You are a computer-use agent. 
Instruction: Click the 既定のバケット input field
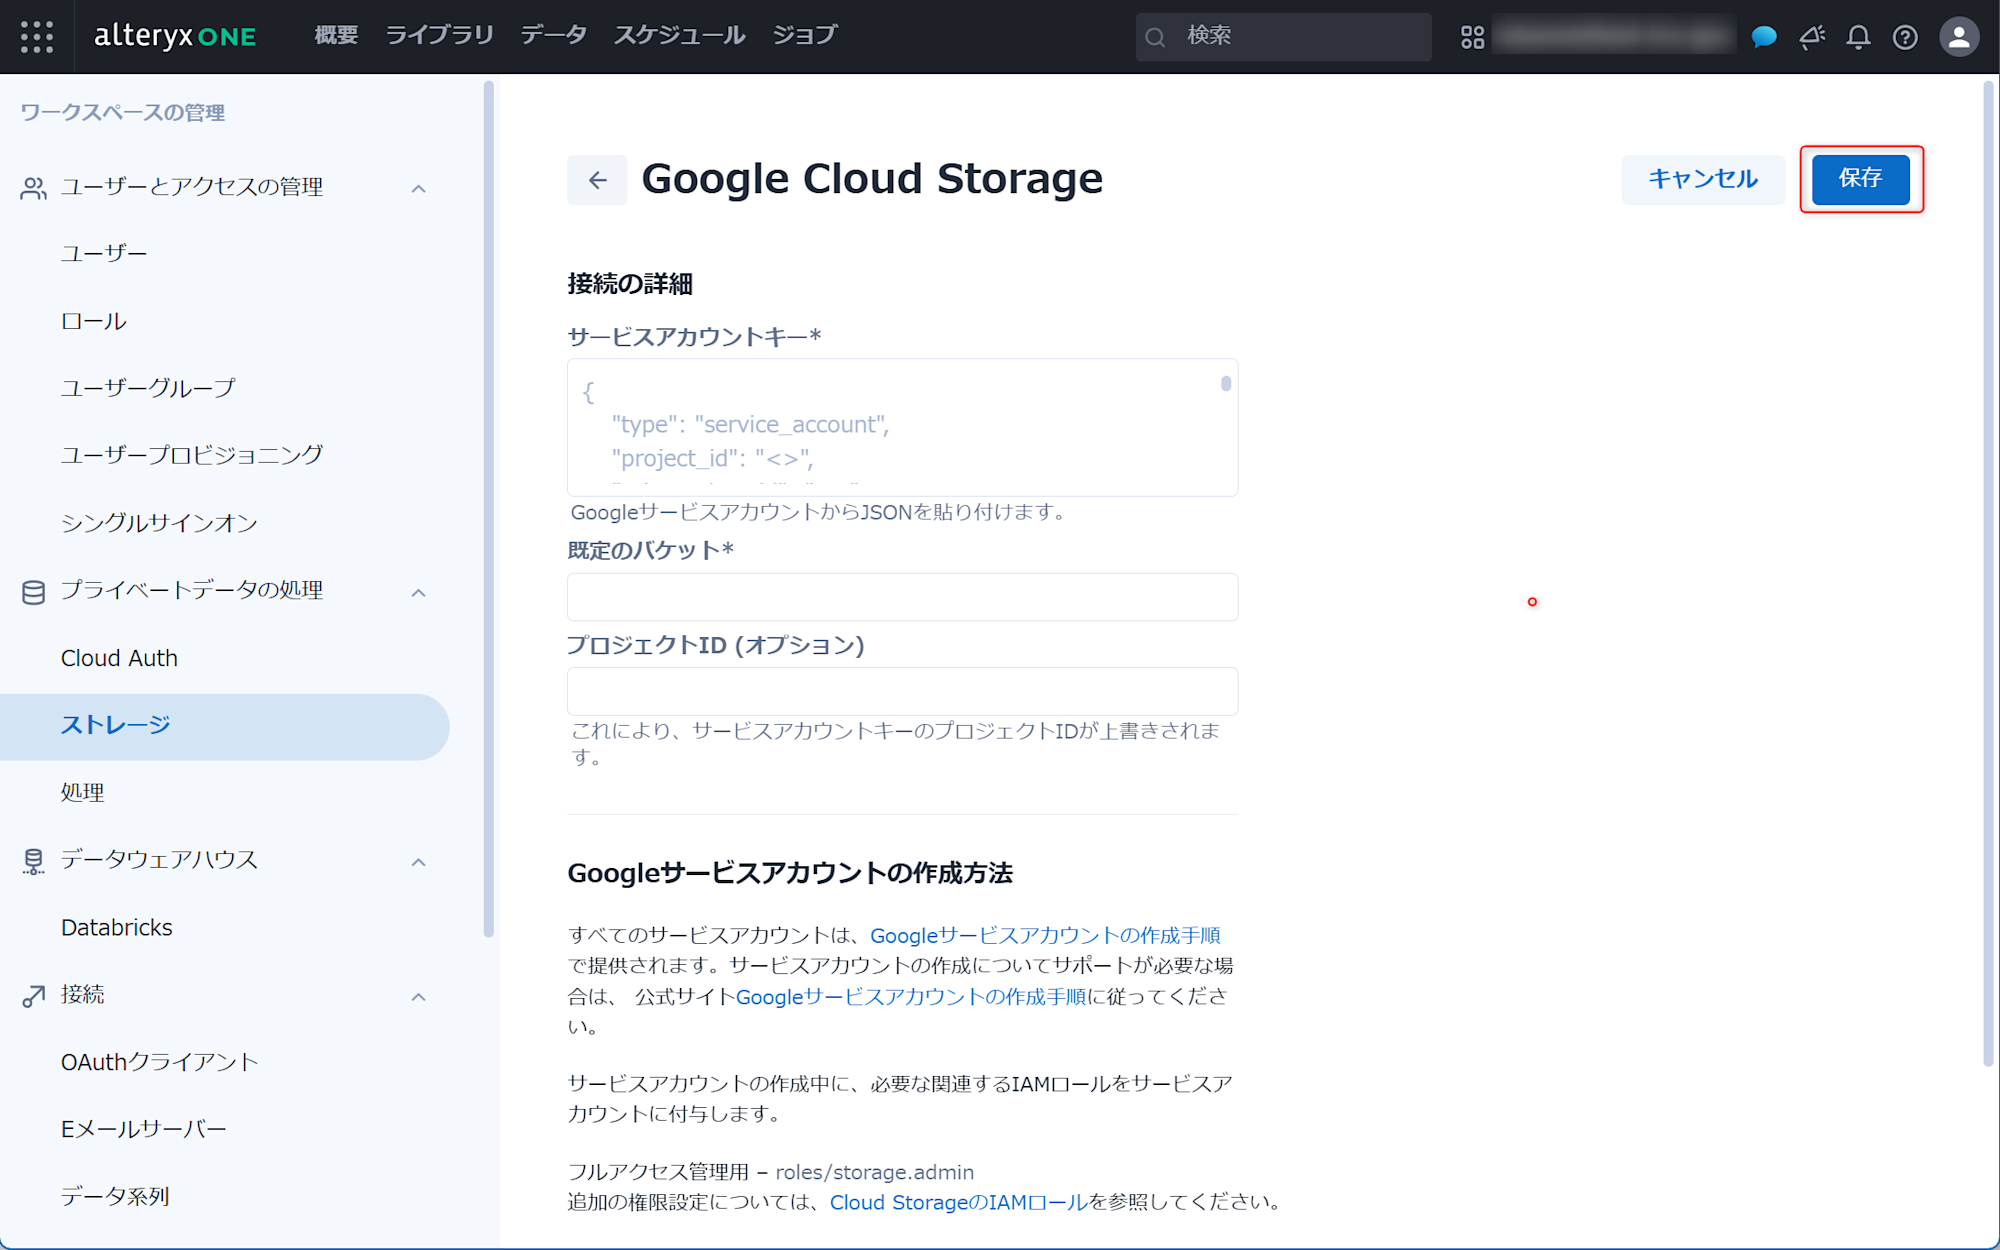tap(902, 597)
